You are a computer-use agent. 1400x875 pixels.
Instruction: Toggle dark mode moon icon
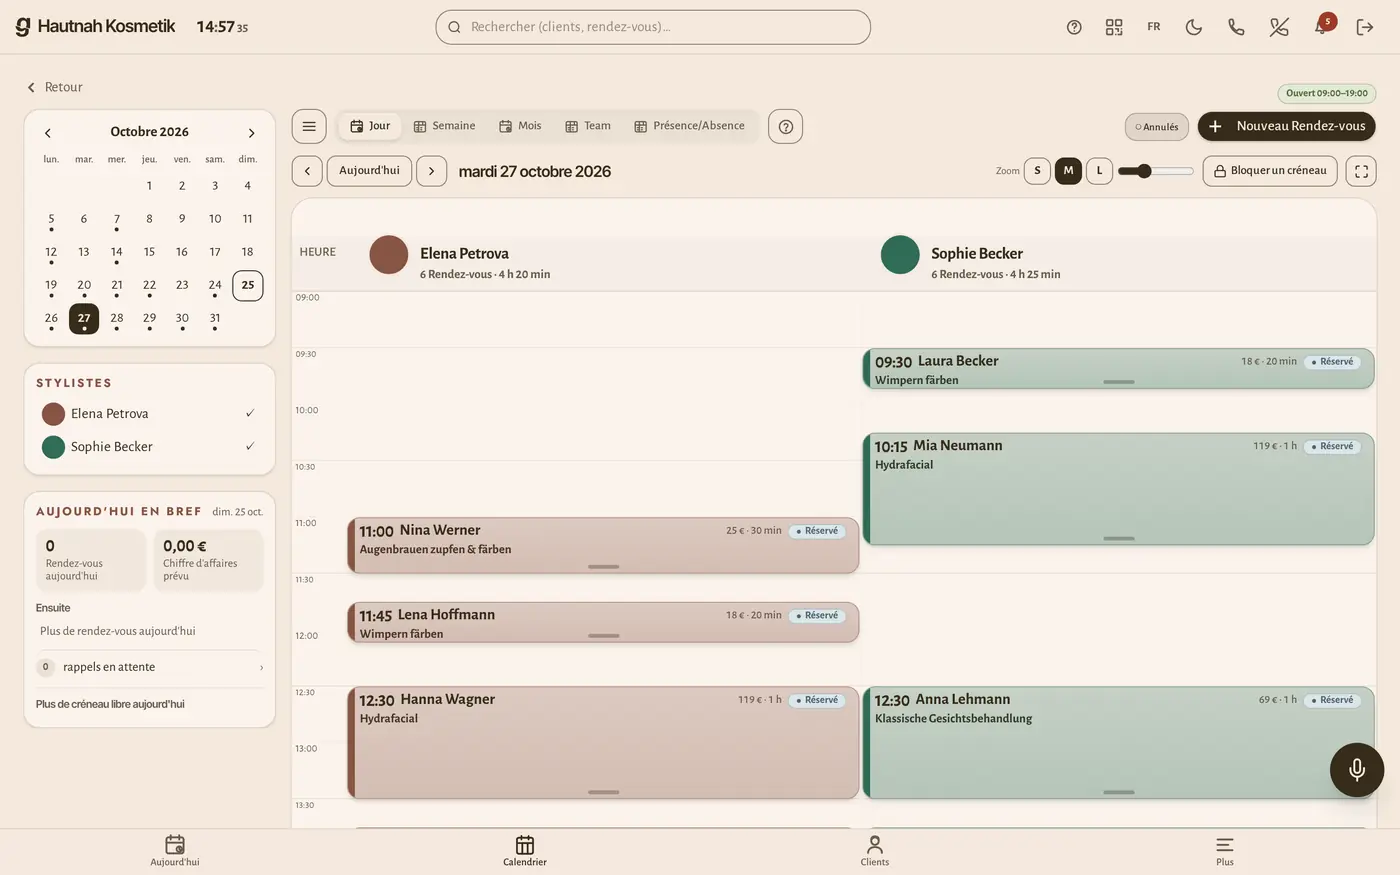[1194, 27]
